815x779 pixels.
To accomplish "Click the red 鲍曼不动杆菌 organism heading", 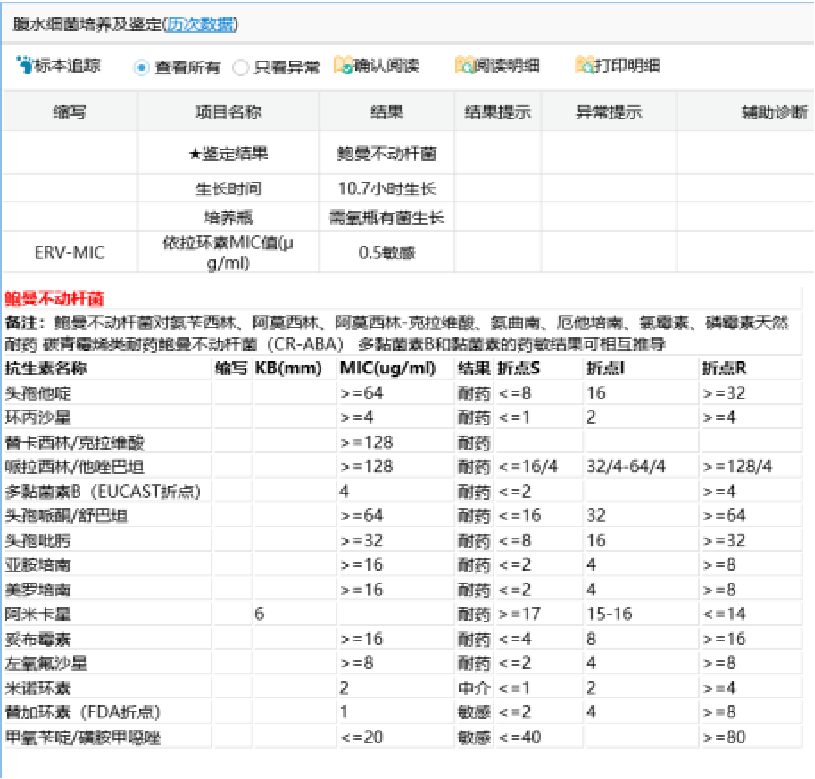I will click(x=54, y=299).
